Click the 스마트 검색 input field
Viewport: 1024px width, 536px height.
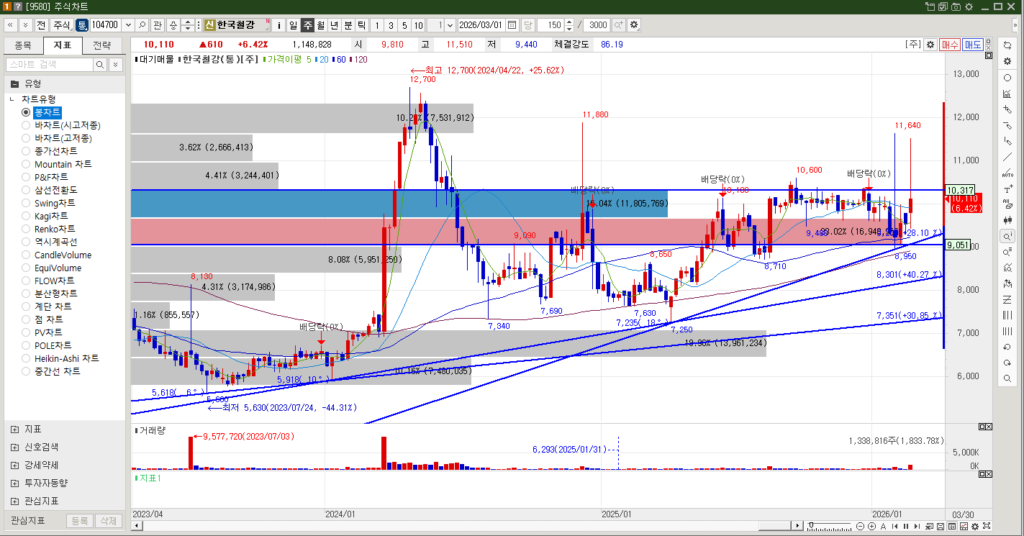[48, 64]
